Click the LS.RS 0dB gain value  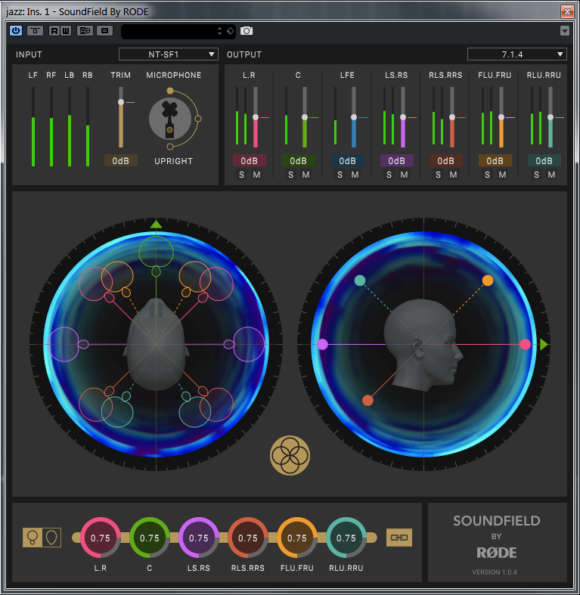click(397, 161)
